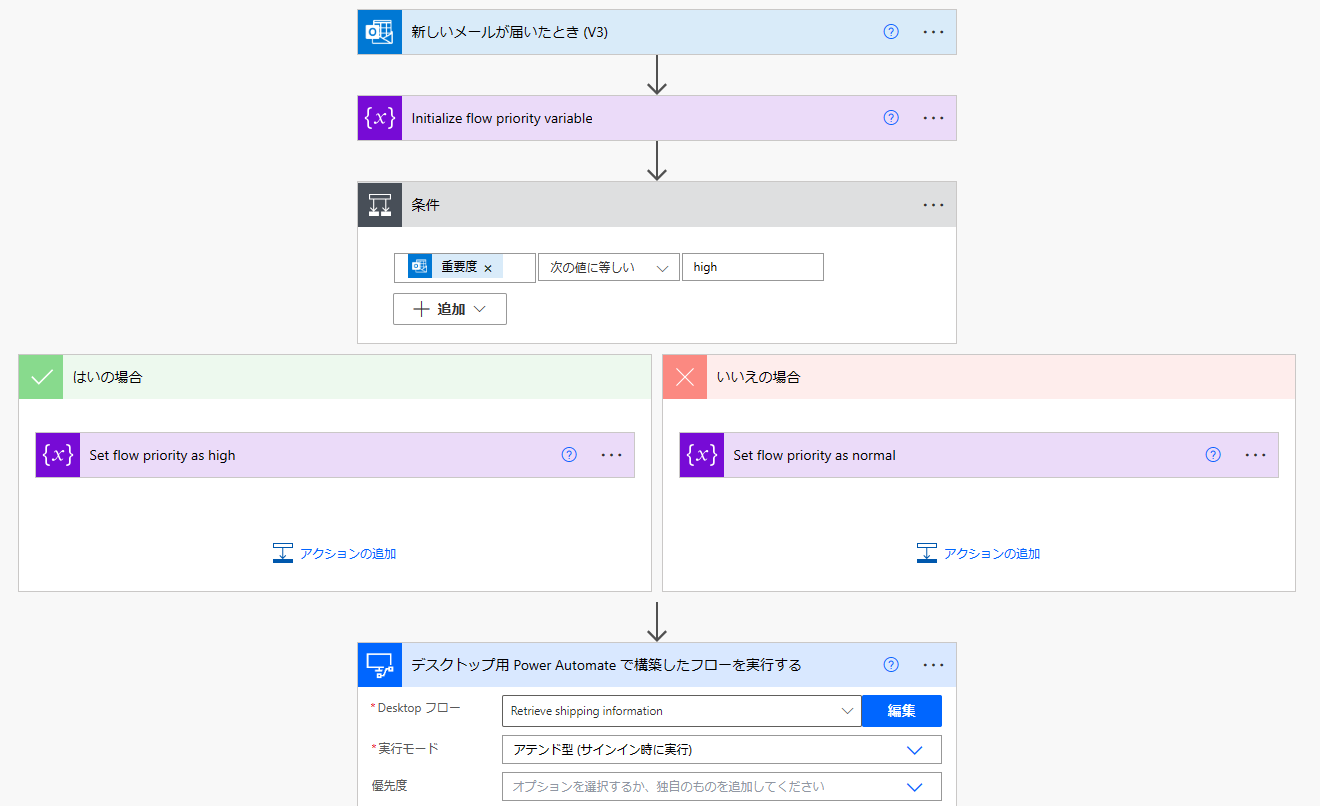Image resolution: width=1320 pixels, height=806 pixels.
Task: Click the Initialize flow priority variable title
Action: point(502,118)
